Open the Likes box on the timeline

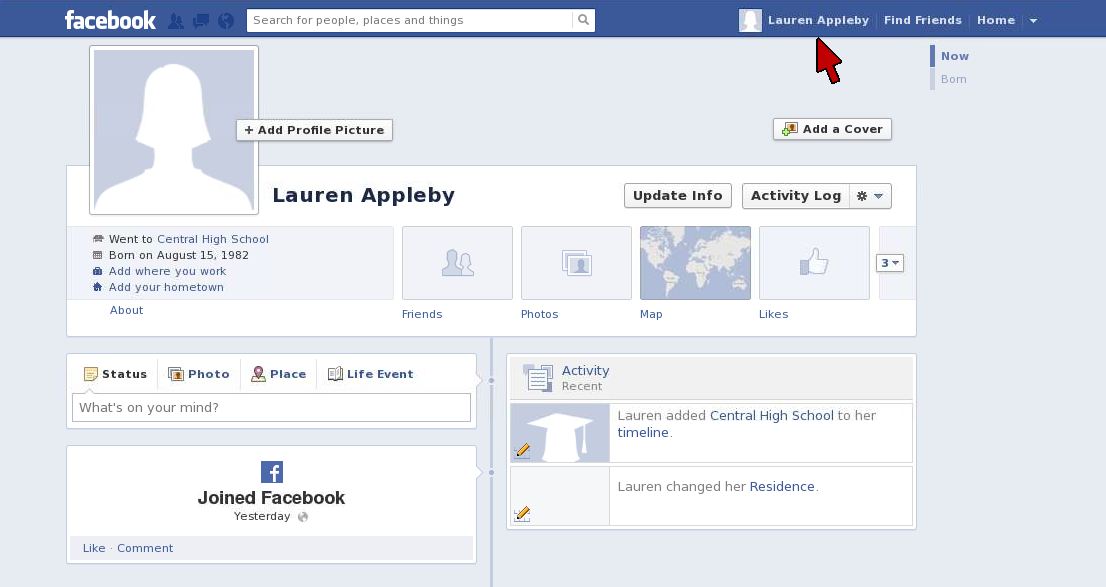point(814,263)
